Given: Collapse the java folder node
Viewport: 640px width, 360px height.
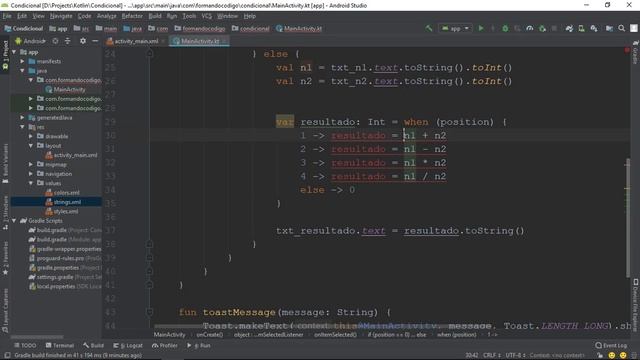Looking at the screenshot, I should (22, 71).
